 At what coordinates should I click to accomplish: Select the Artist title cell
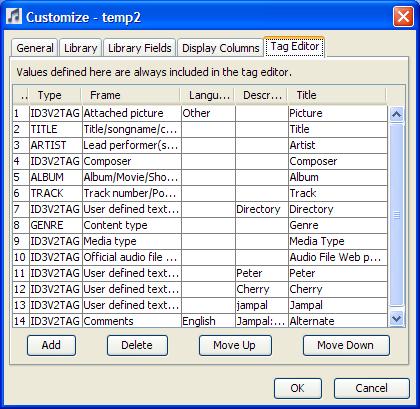[338, 145]
